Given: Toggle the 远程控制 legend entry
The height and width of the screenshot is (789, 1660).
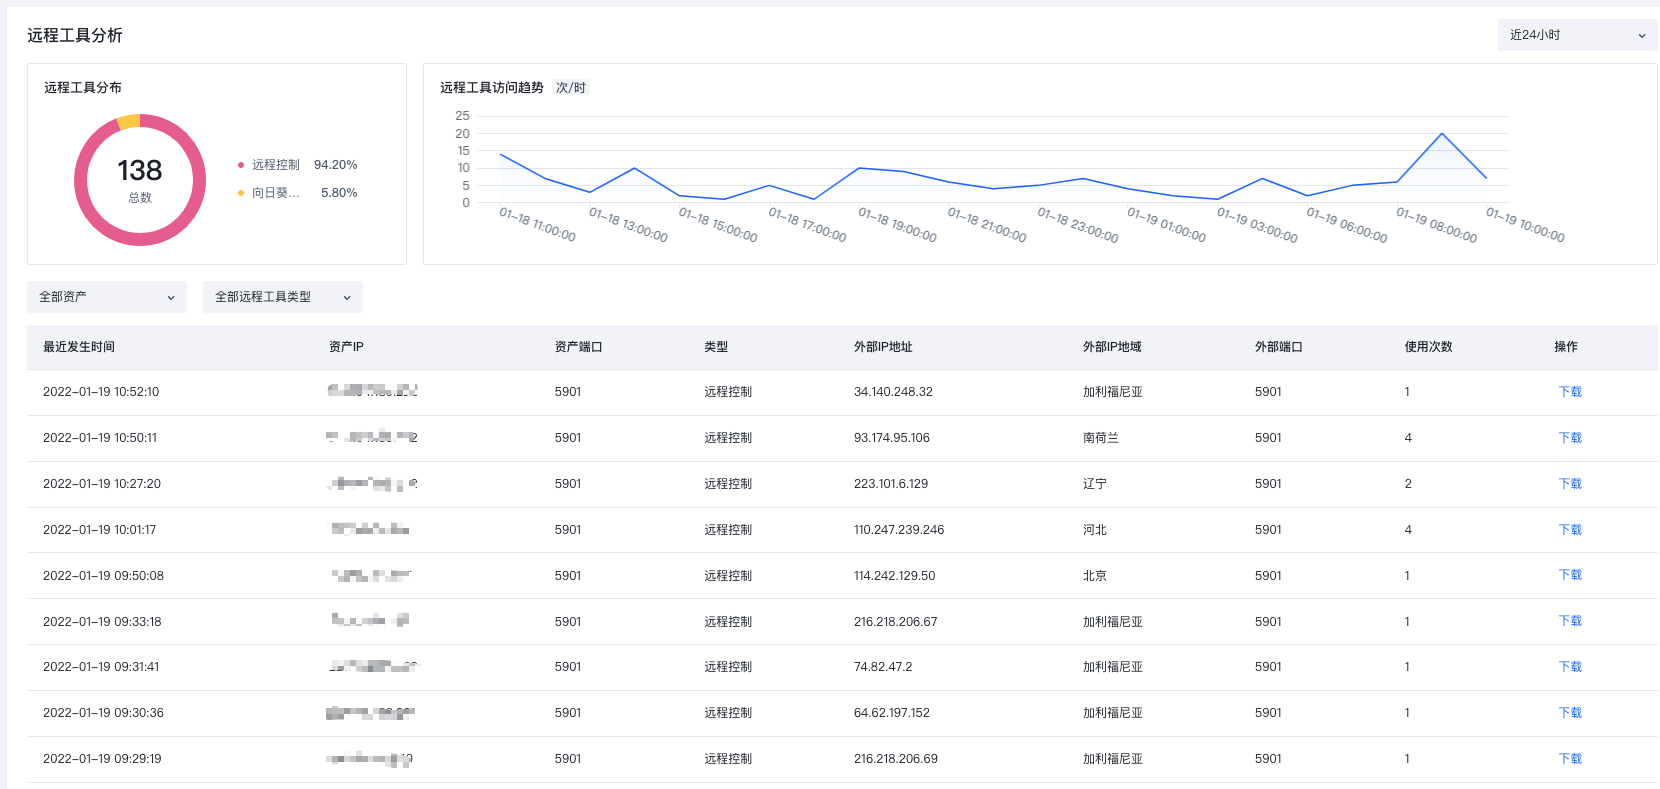Looking at the screenshot, I should click(269, 165).
